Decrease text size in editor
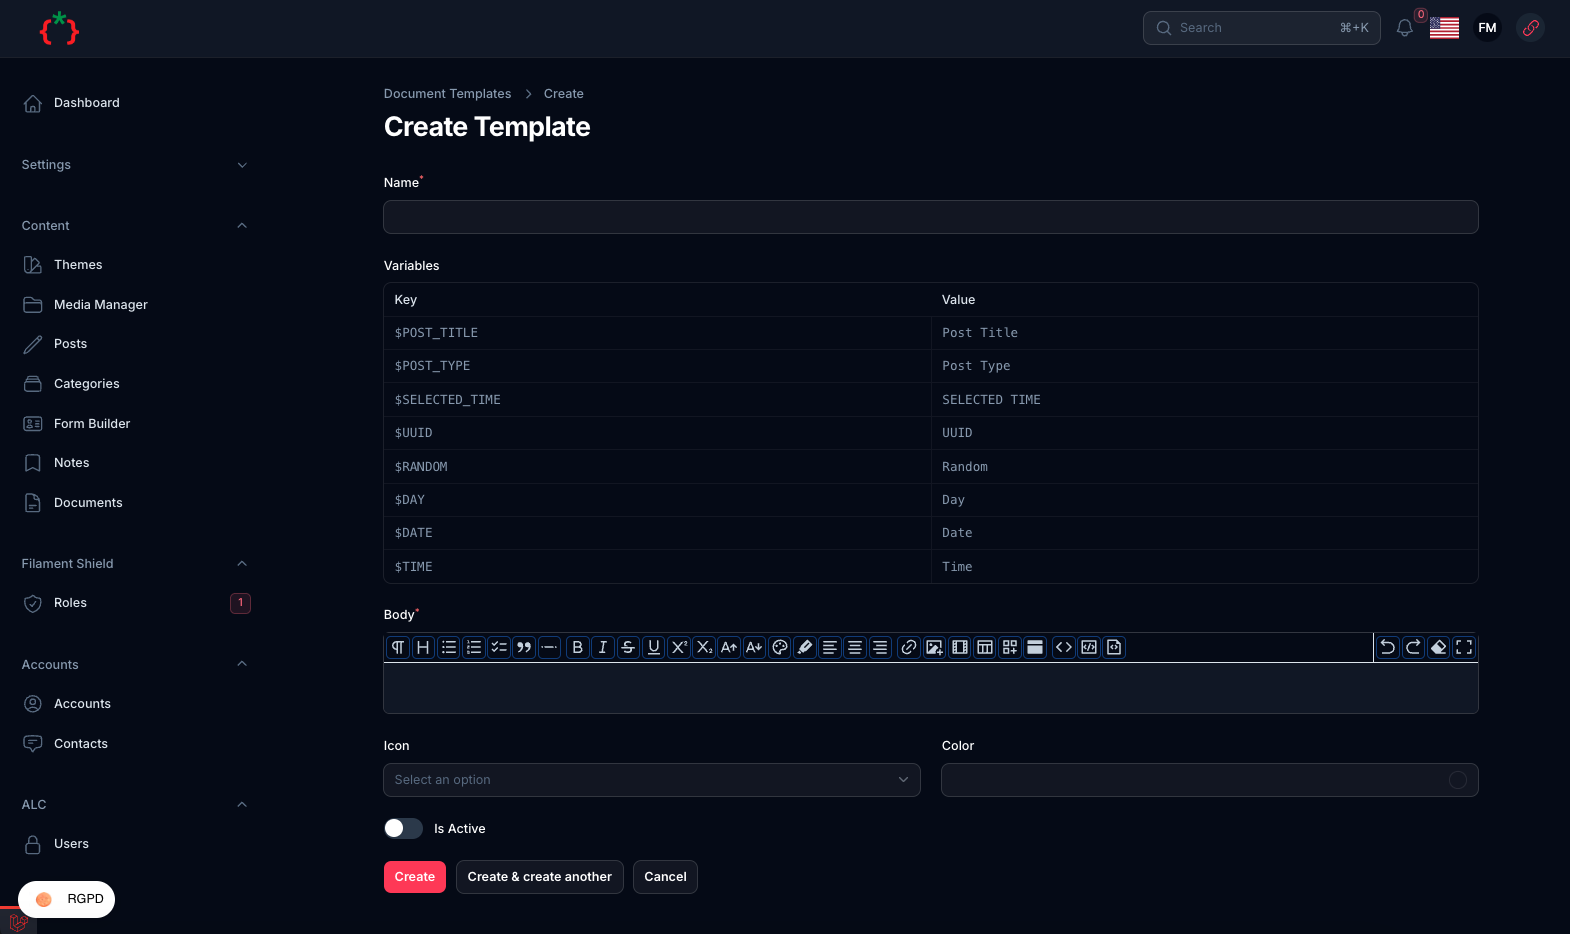Image resolution: width=1570 pixels, height=934 pixels. [754, 647]
